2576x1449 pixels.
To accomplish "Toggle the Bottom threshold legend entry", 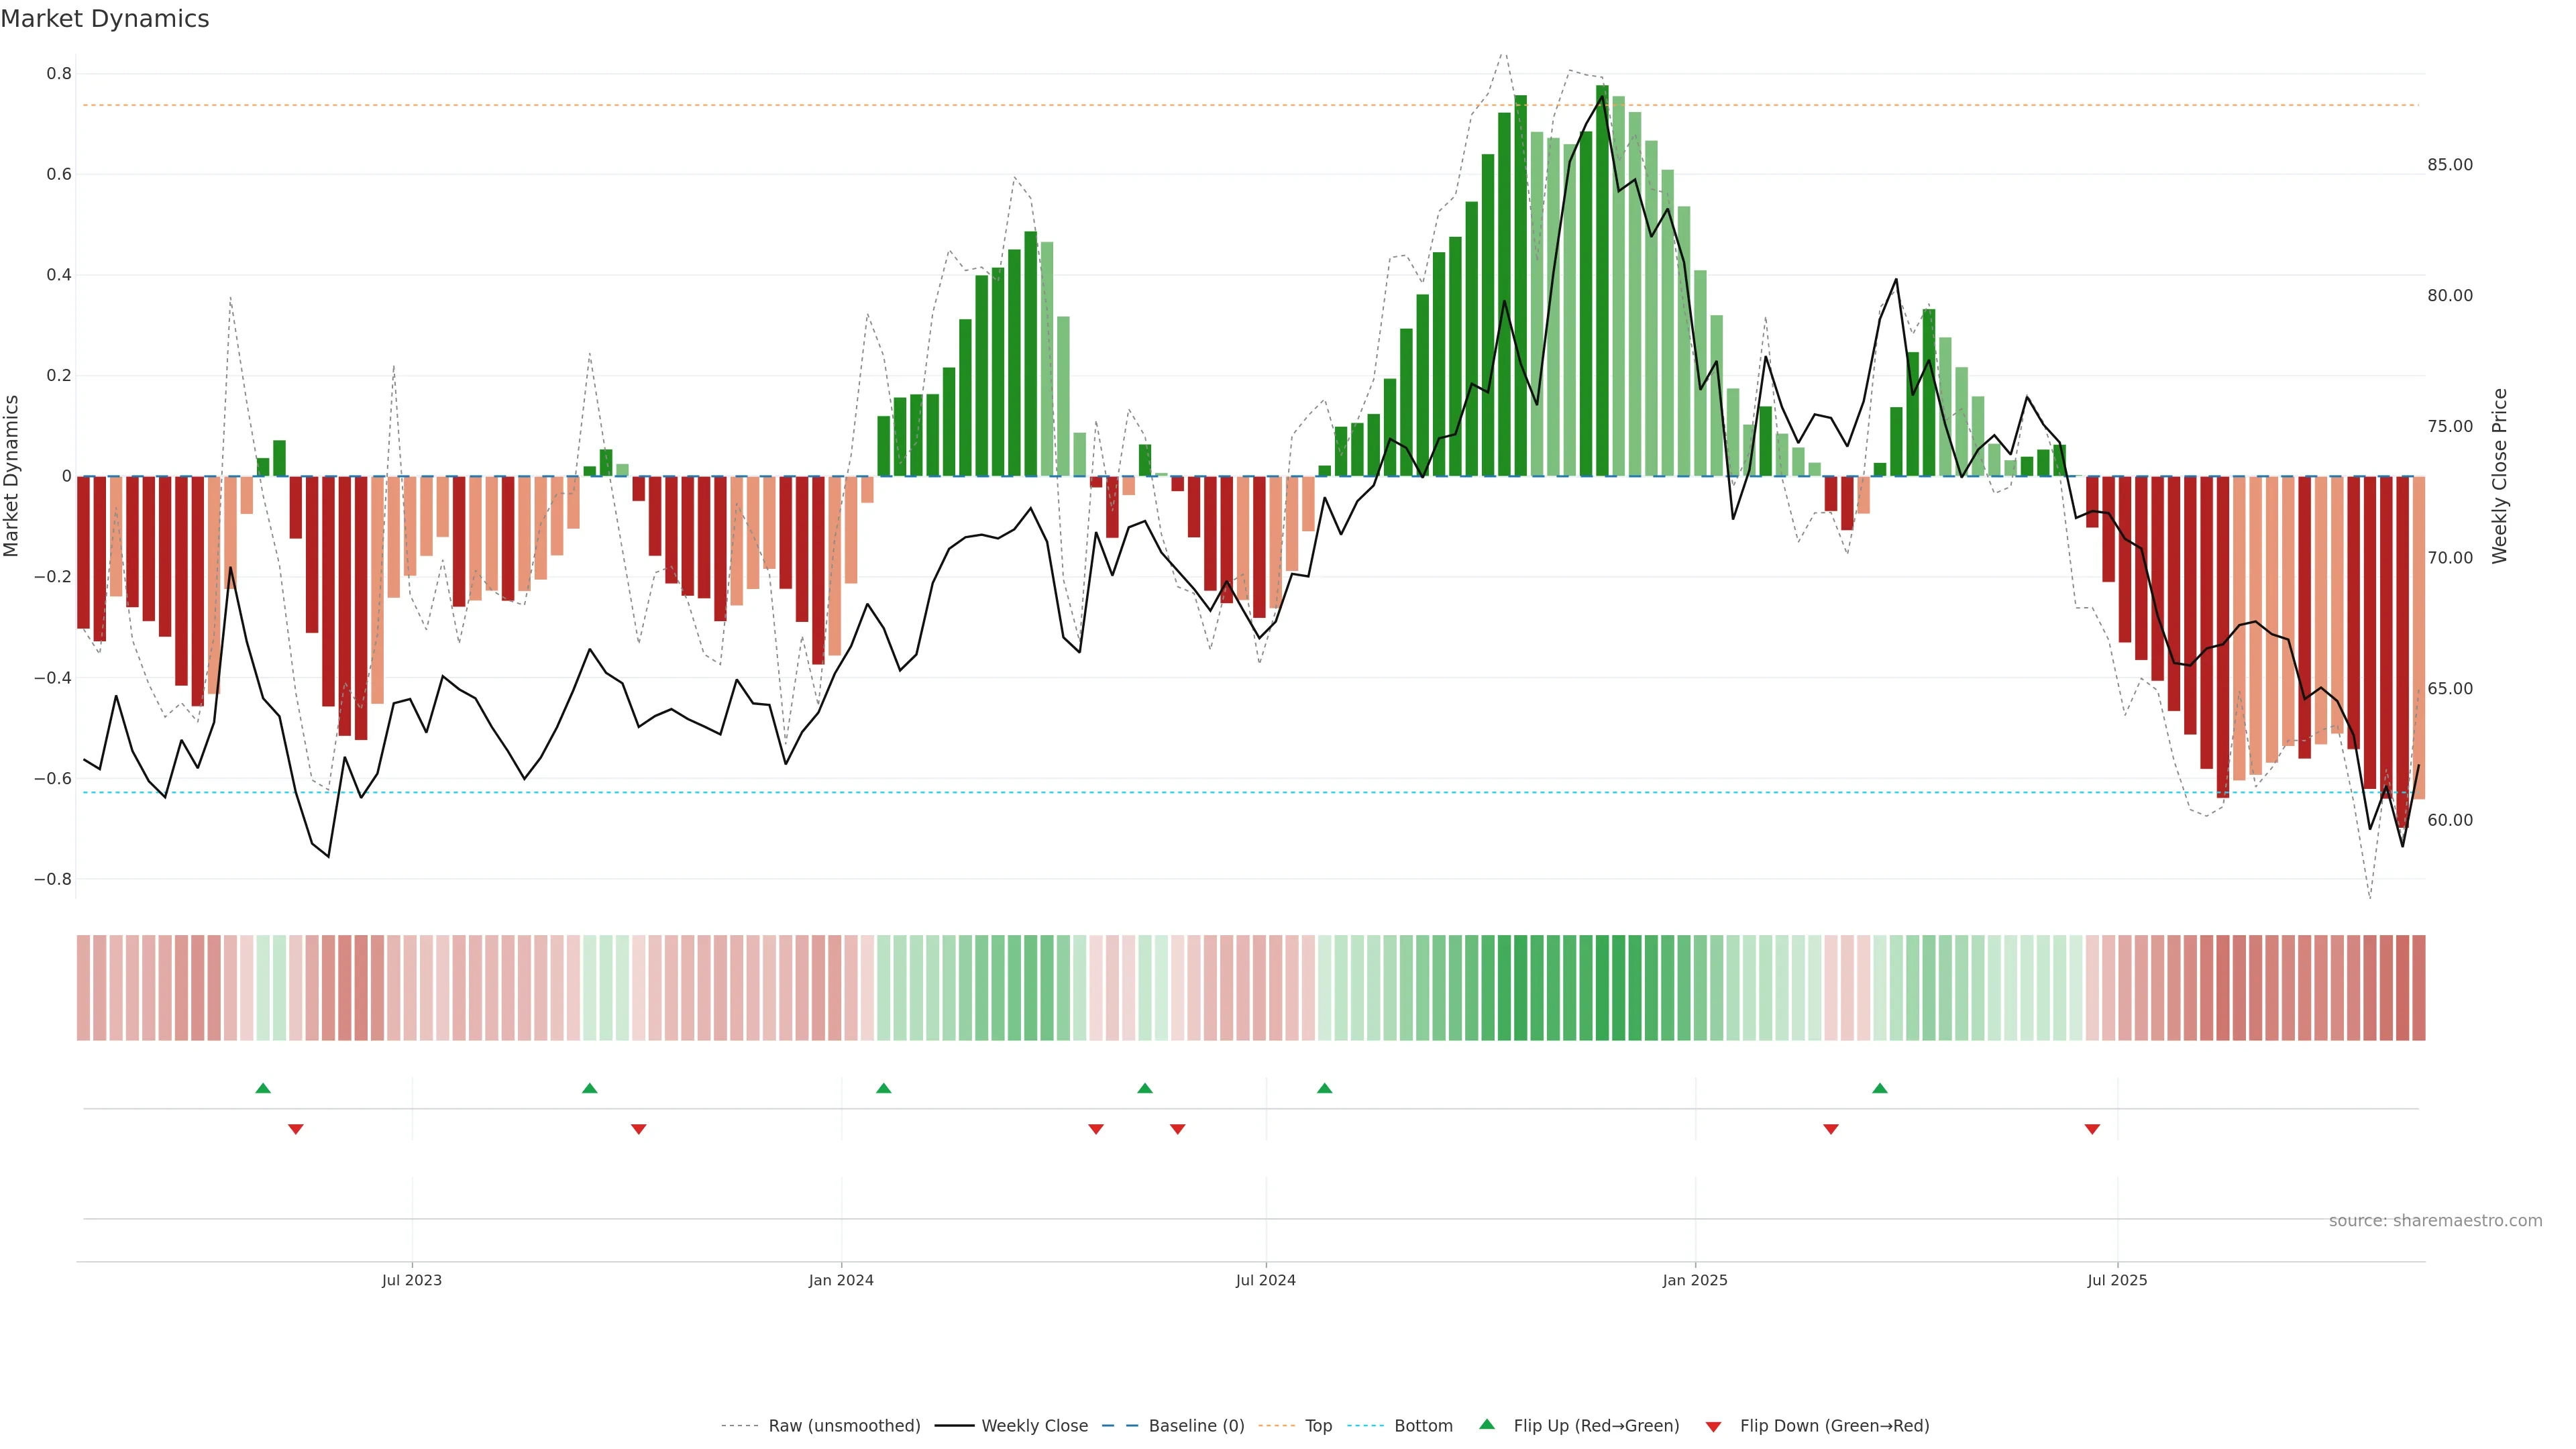I will [1423, 1426].
